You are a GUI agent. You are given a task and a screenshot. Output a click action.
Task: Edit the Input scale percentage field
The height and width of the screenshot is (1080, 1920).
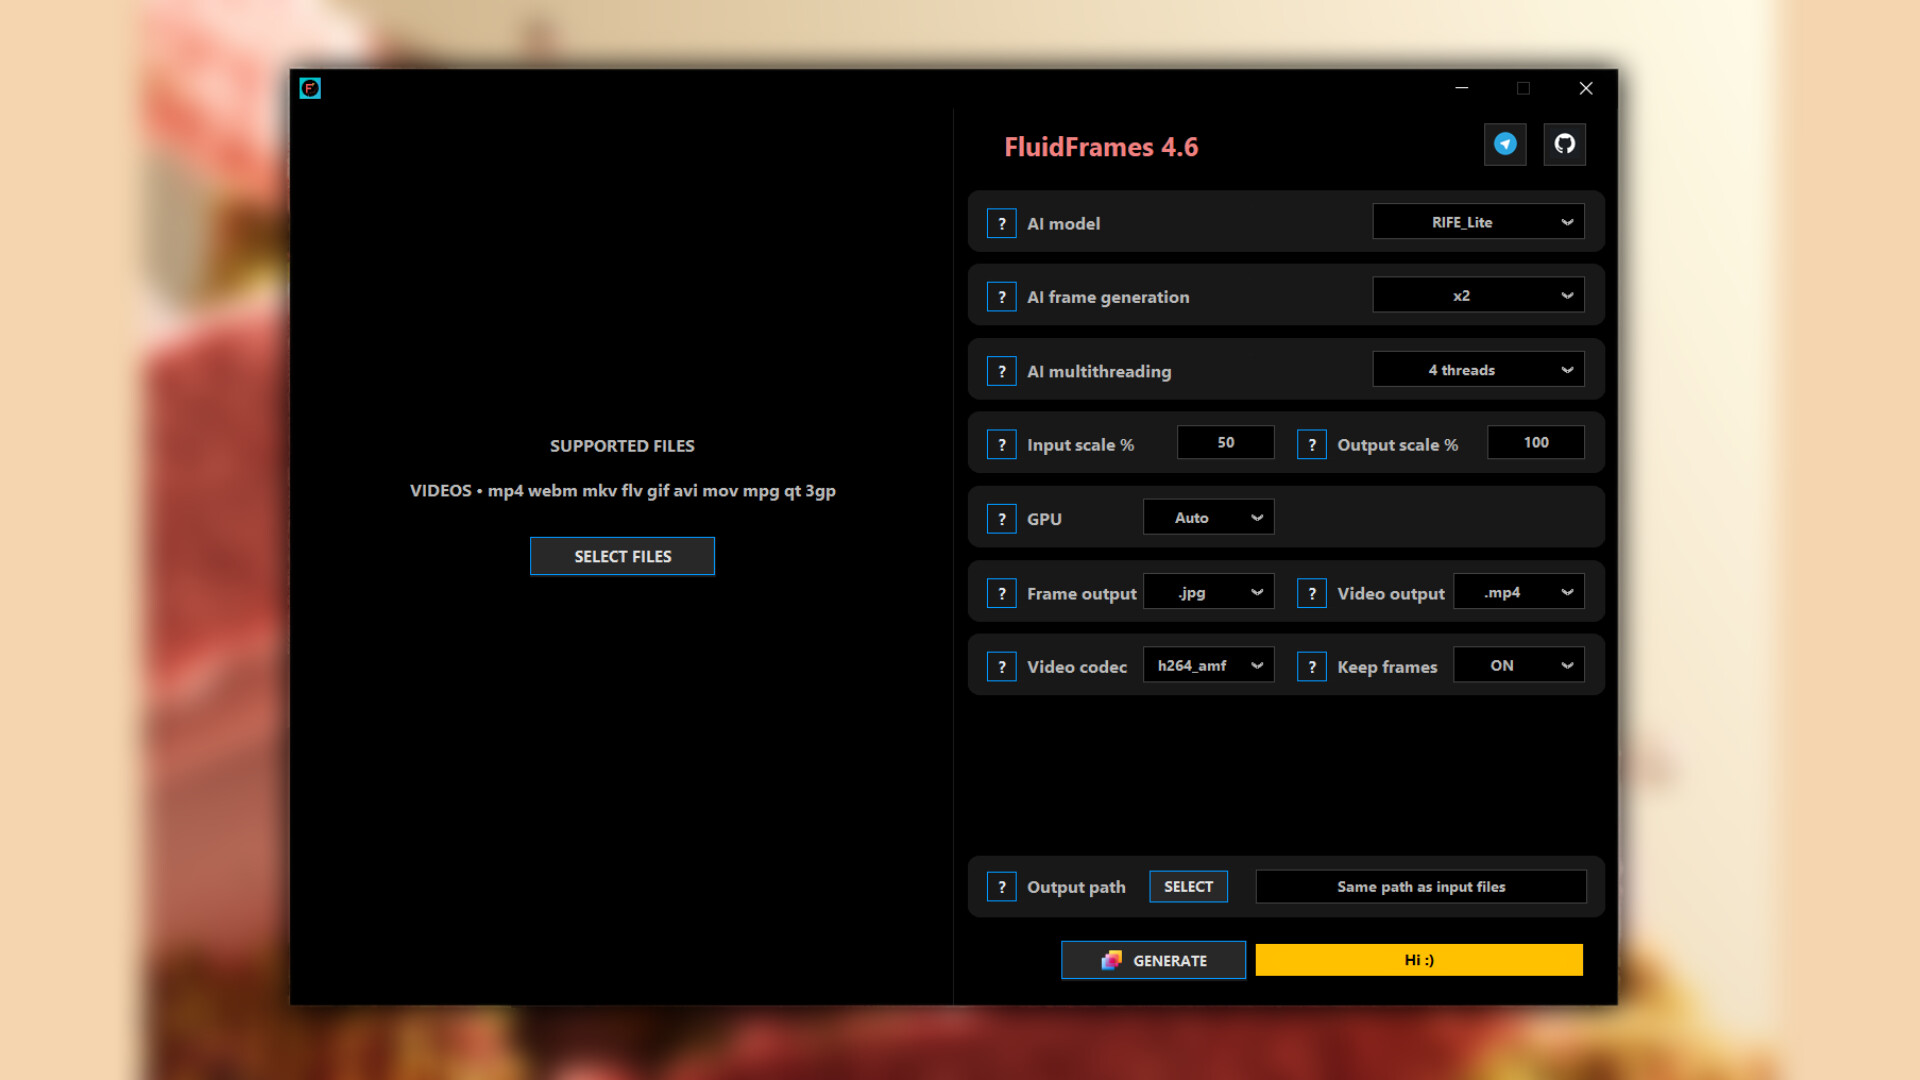[1225, 442]
